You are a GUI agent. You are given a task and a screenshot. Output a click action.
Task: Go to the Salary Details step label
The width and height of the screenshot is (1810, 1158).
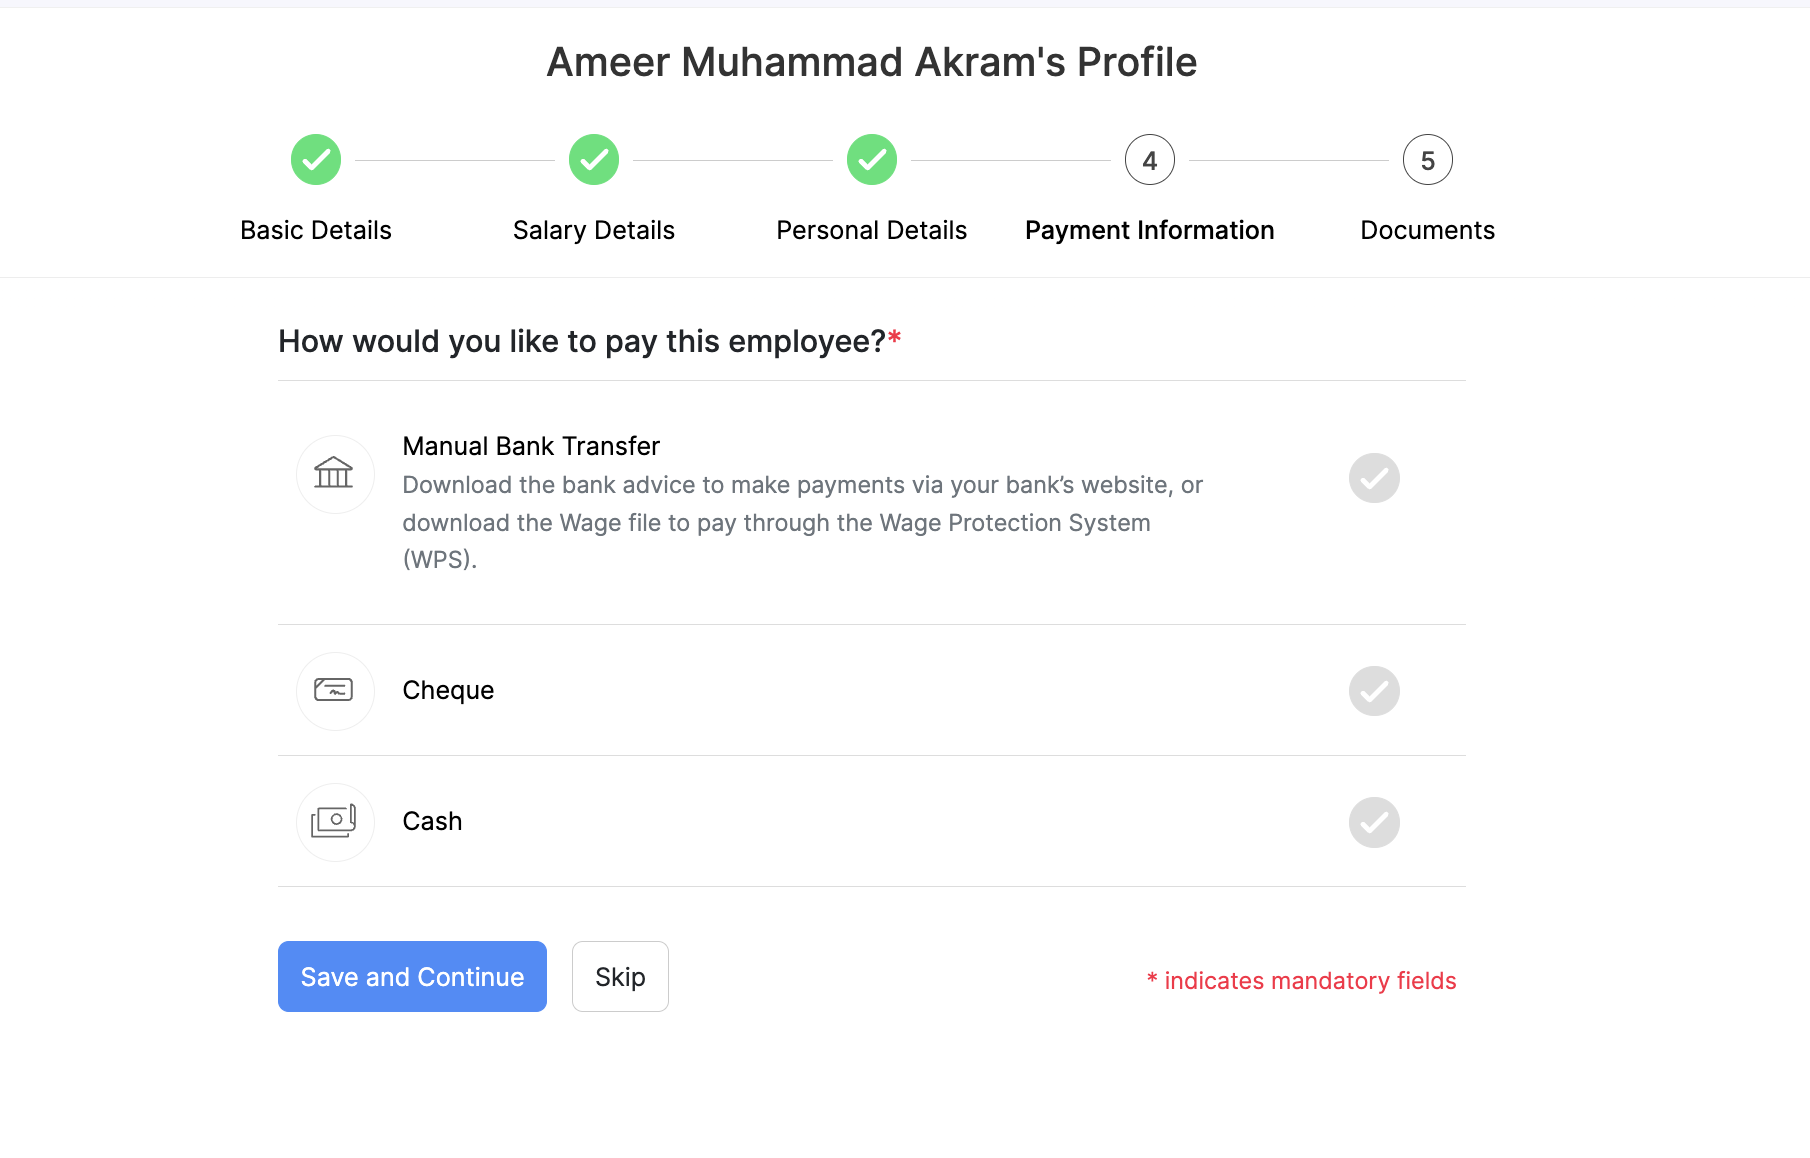pos(594,230)
